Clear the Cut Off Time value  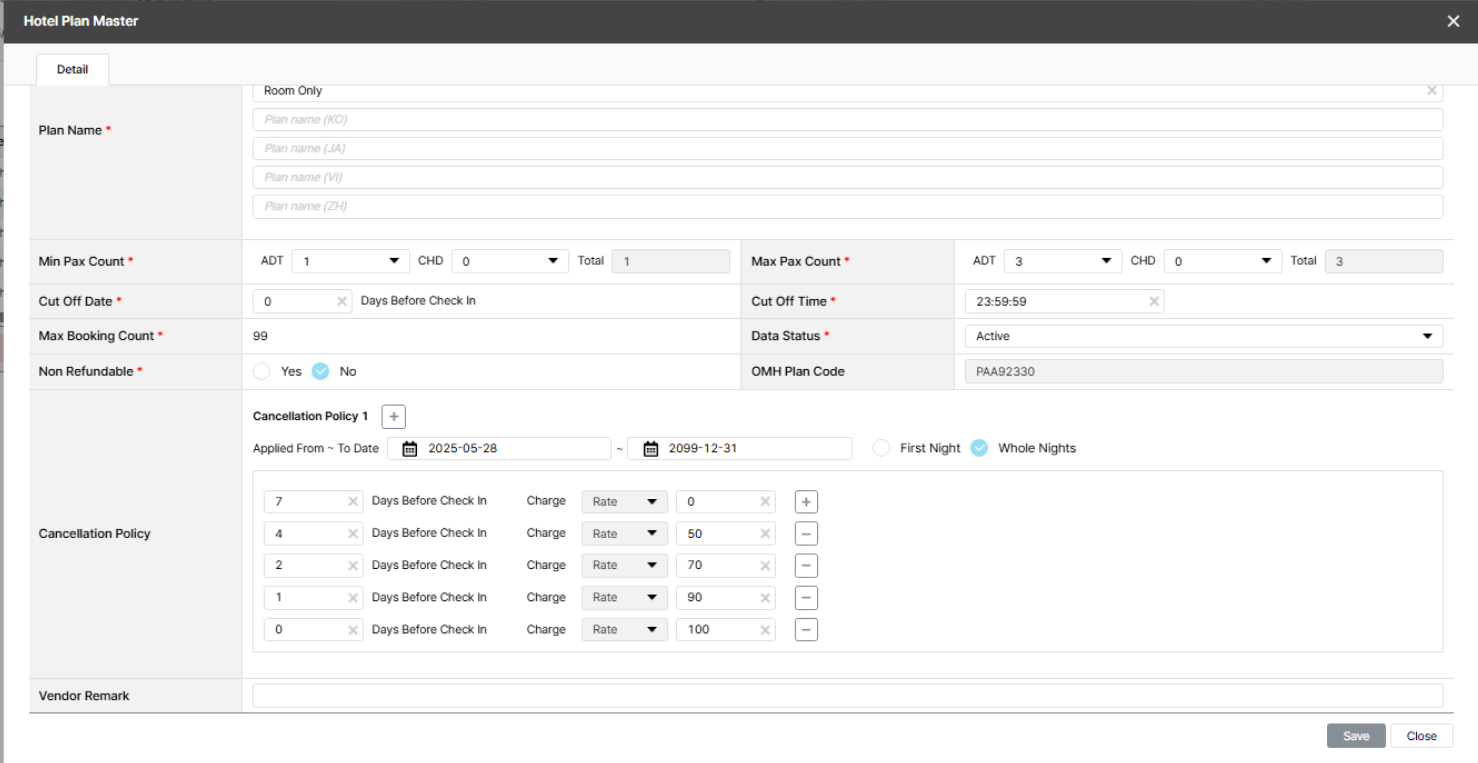pyautogui.click(x=1153, y=301)
